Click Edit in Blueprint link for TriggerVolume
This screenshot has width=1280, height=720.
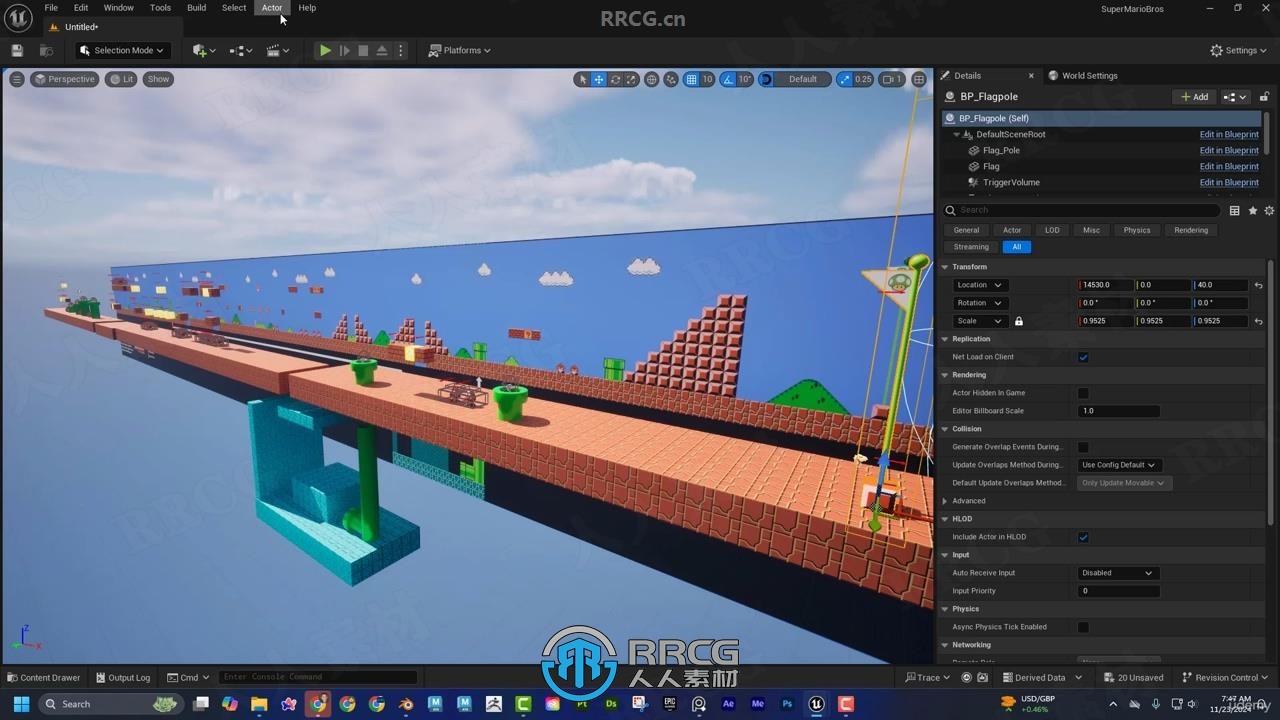(x=1229, y=183)
